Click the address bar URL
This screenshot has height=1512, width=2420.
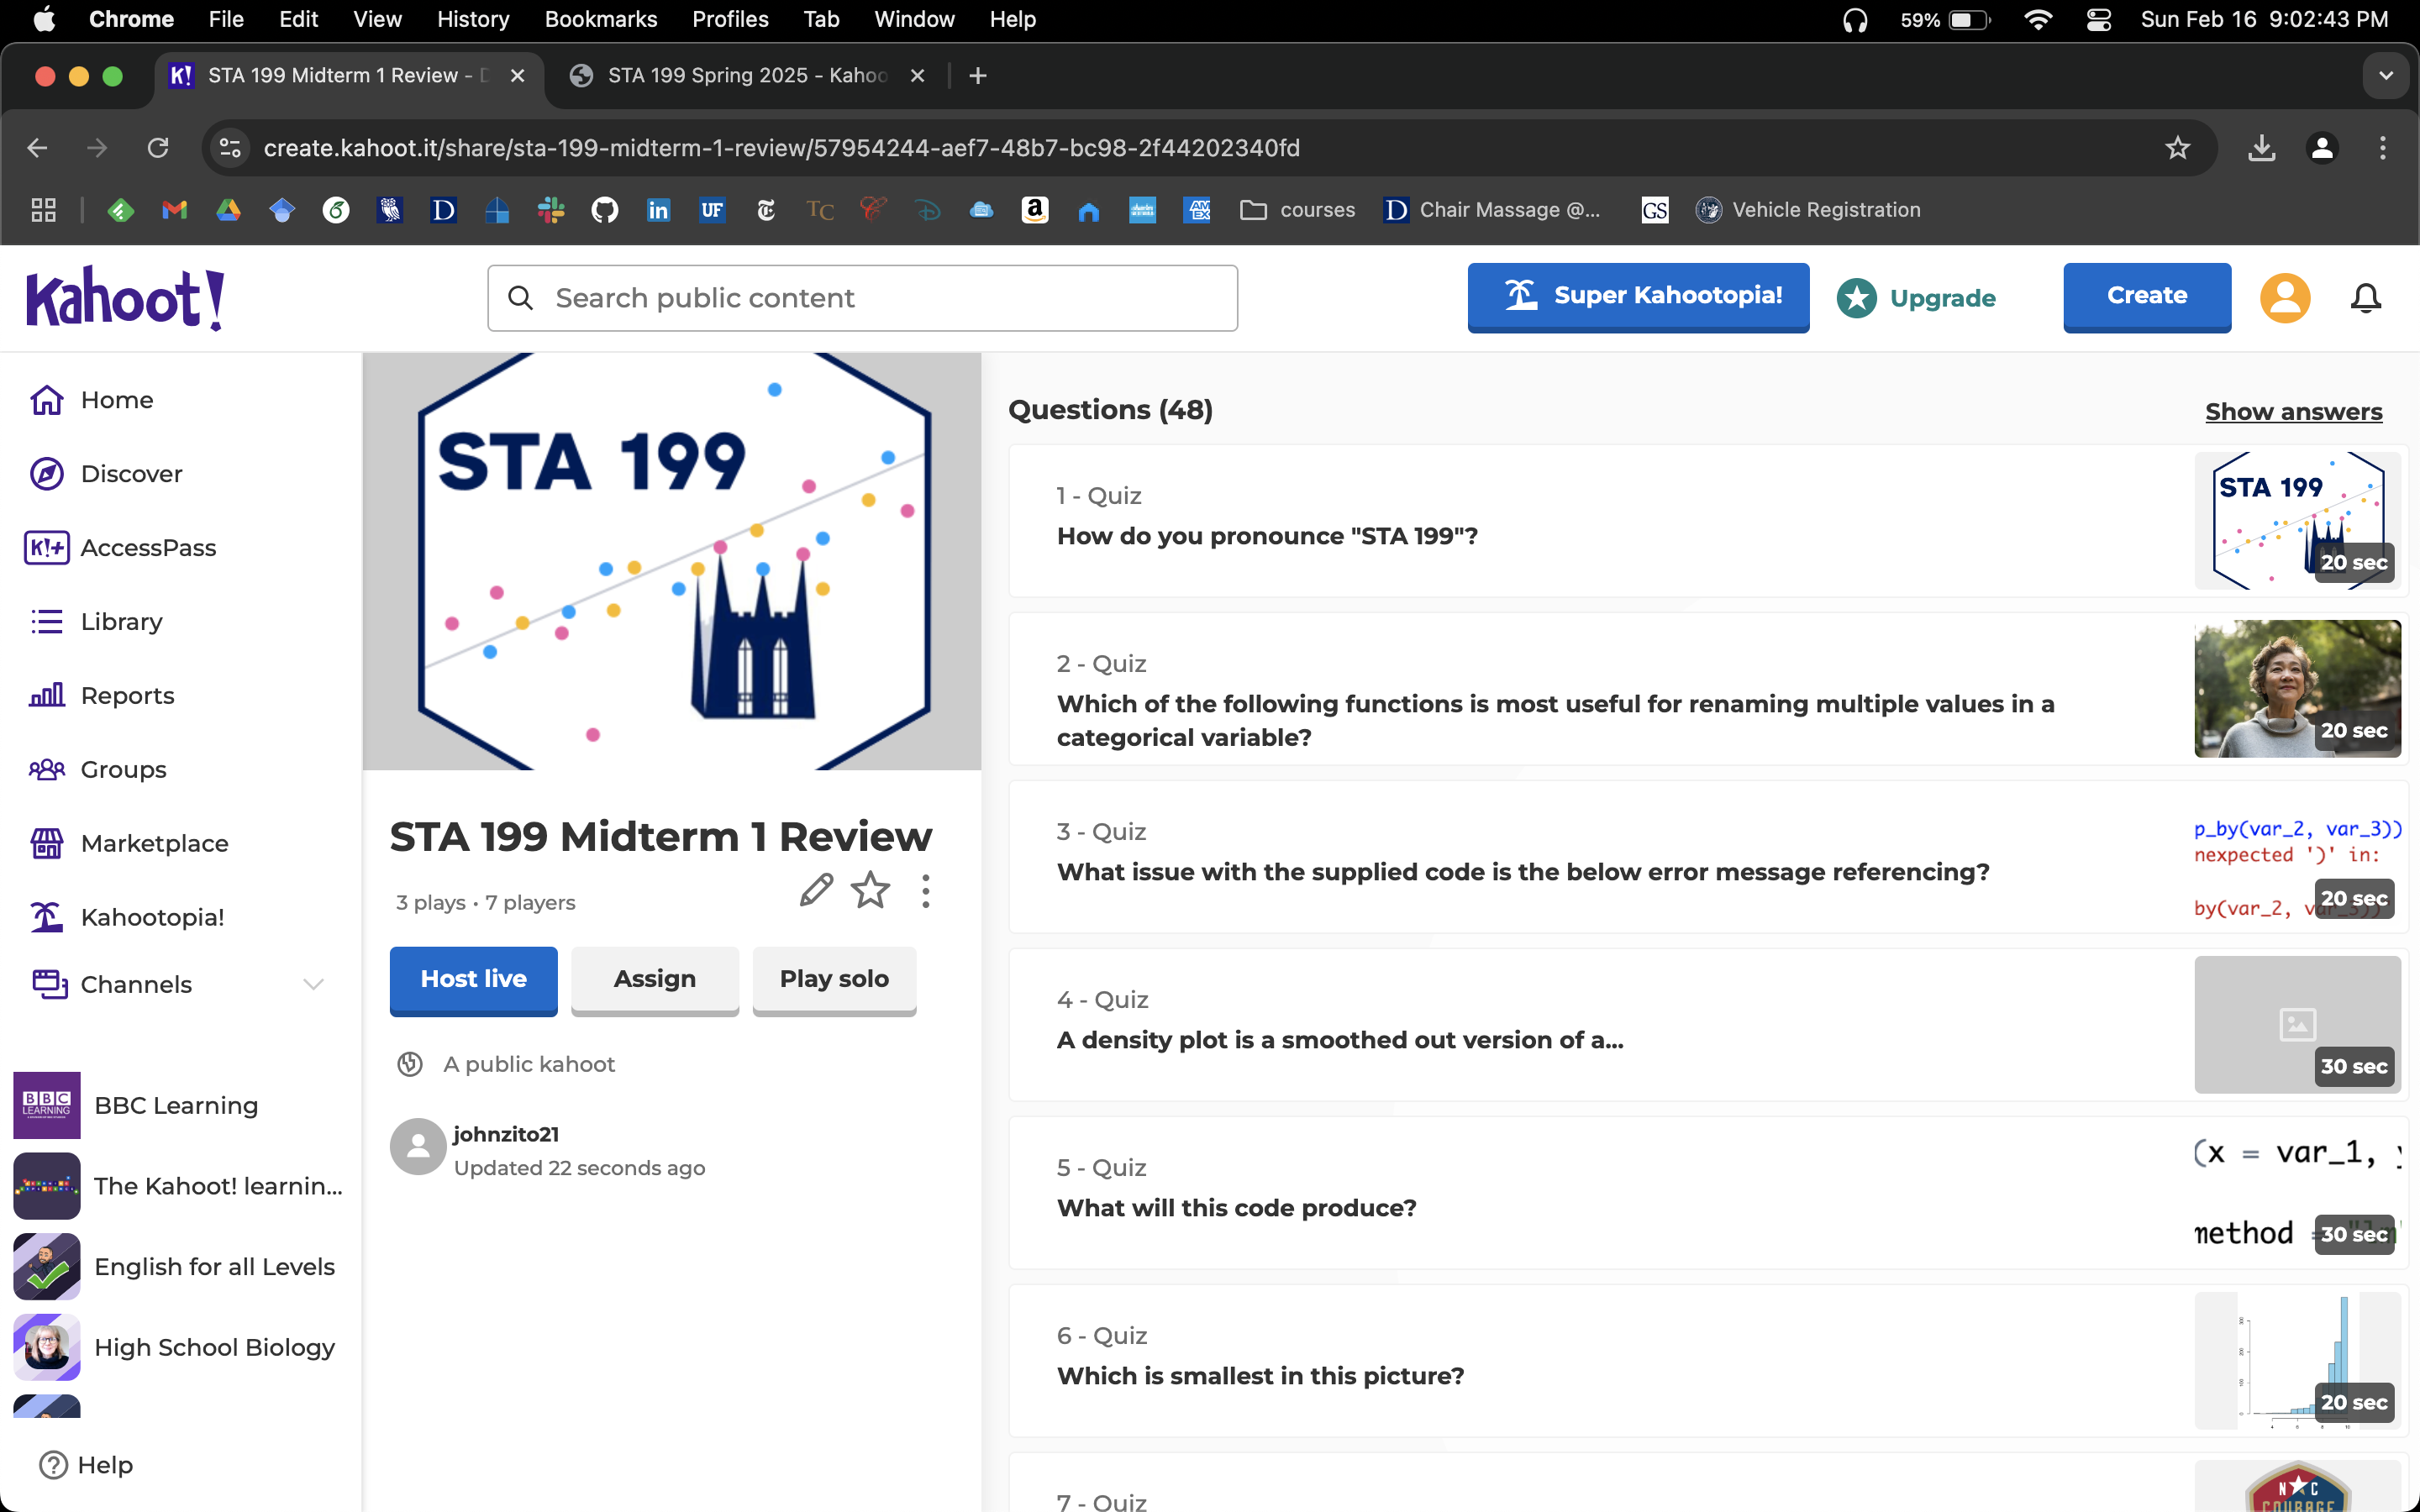point(782,148)
